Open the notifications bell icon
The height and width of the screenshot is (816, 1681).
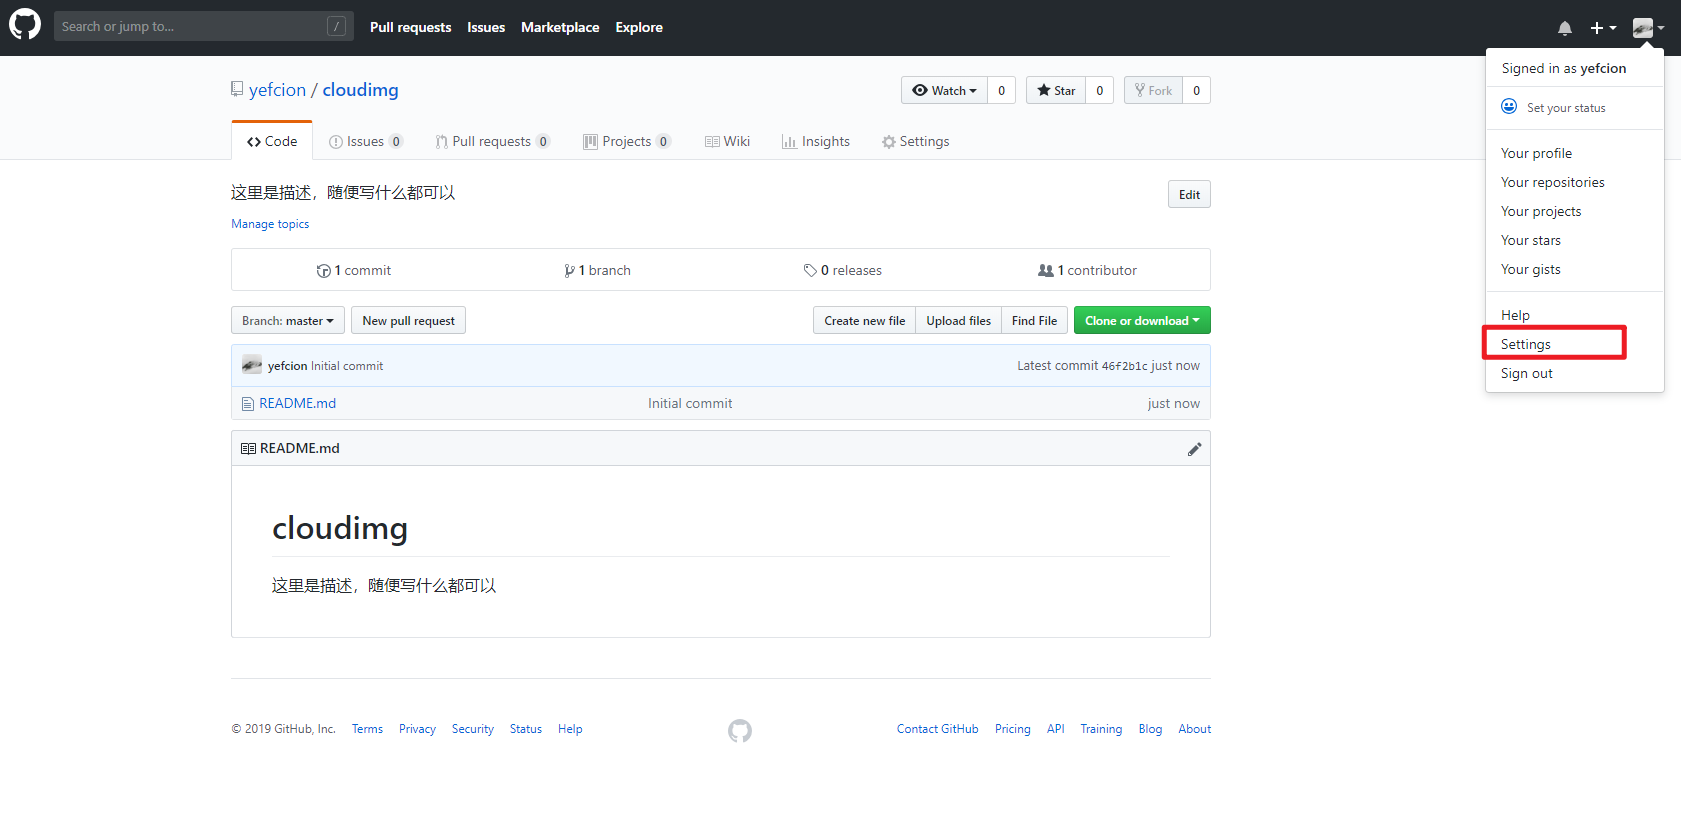[x=1565, y=28]
